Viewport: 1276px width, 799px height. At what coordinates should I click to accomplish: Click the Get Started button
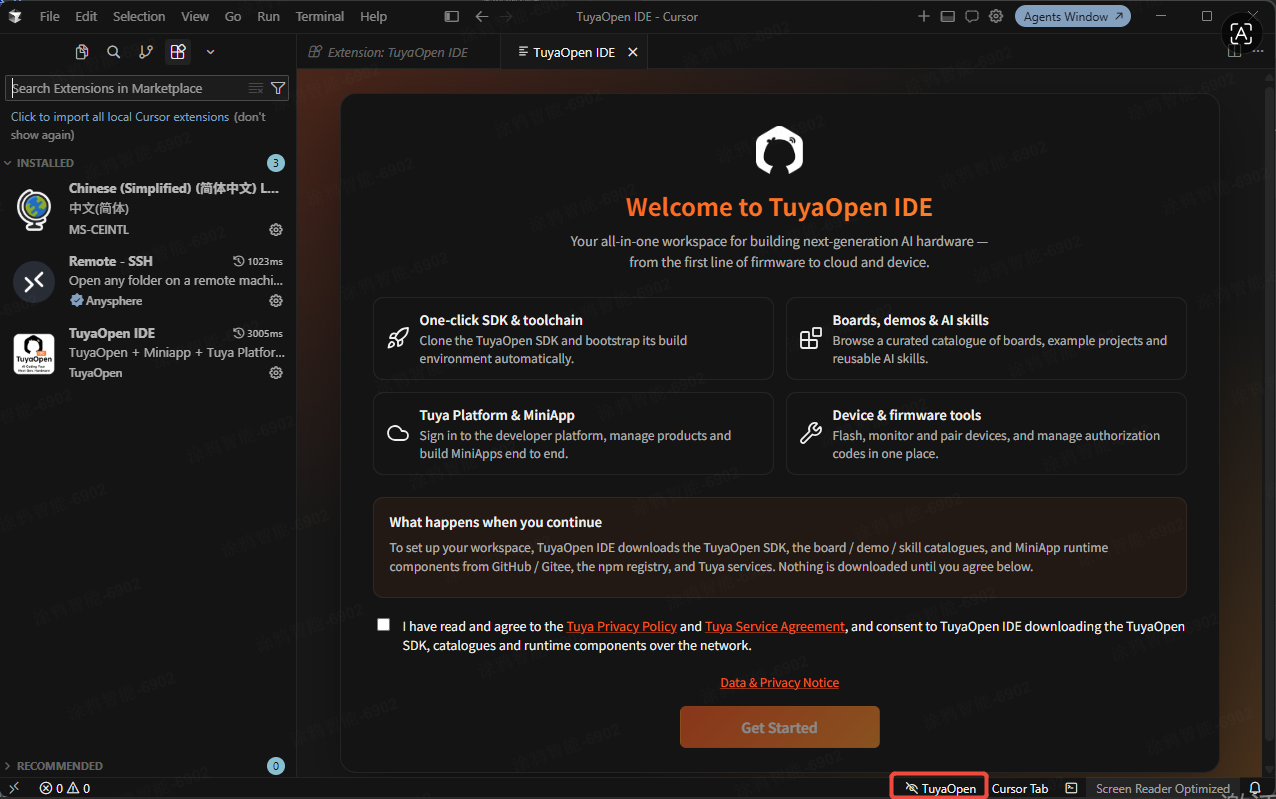(x=779, y=727)
